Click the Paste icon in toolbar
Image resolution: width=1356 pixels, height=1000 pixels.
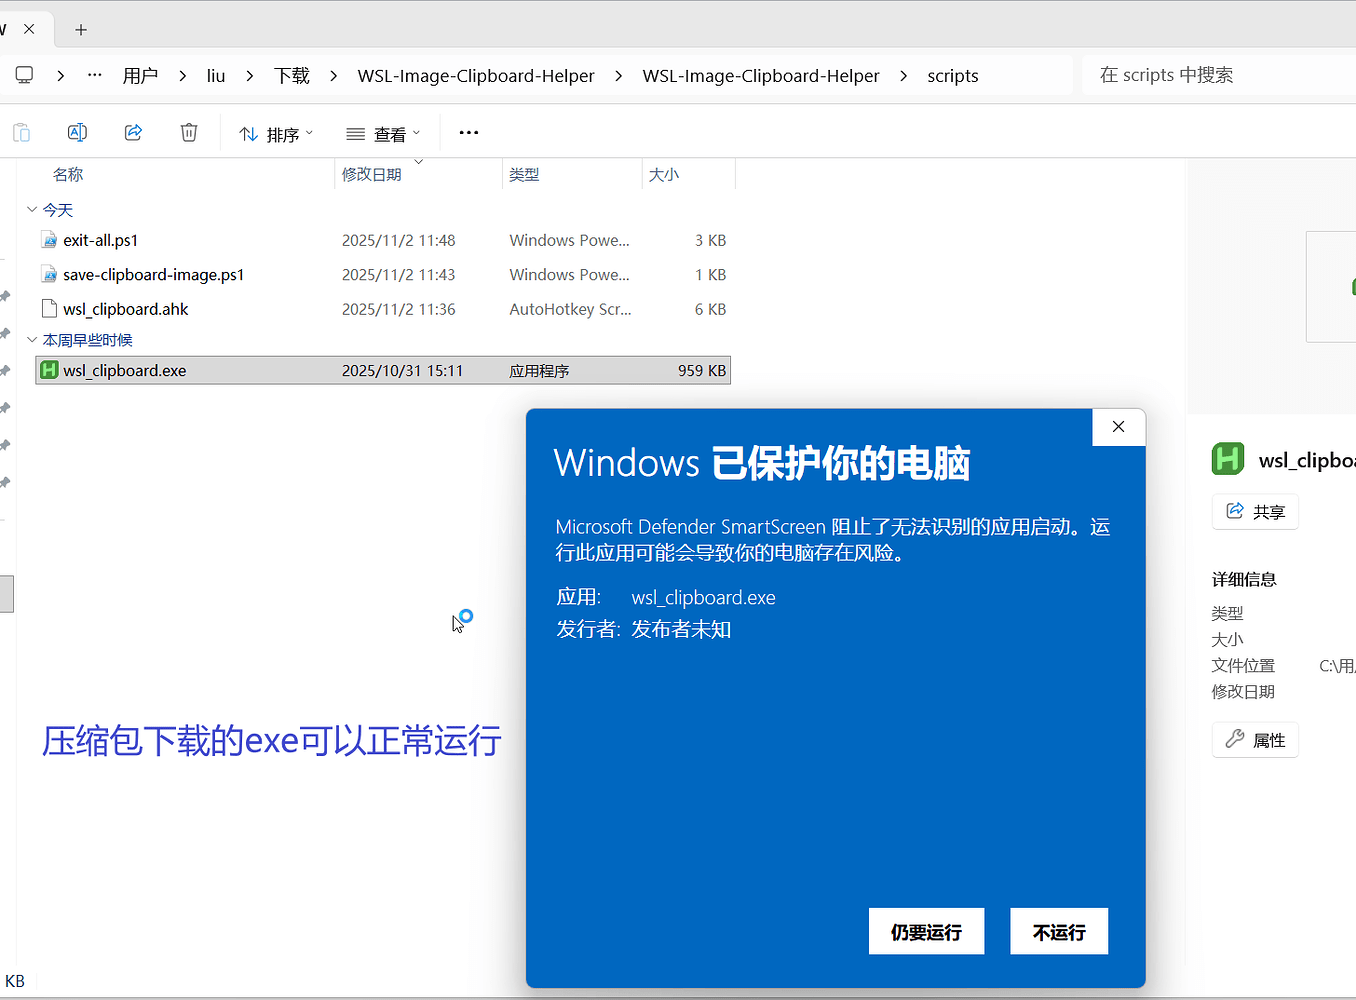coord(21,133)
